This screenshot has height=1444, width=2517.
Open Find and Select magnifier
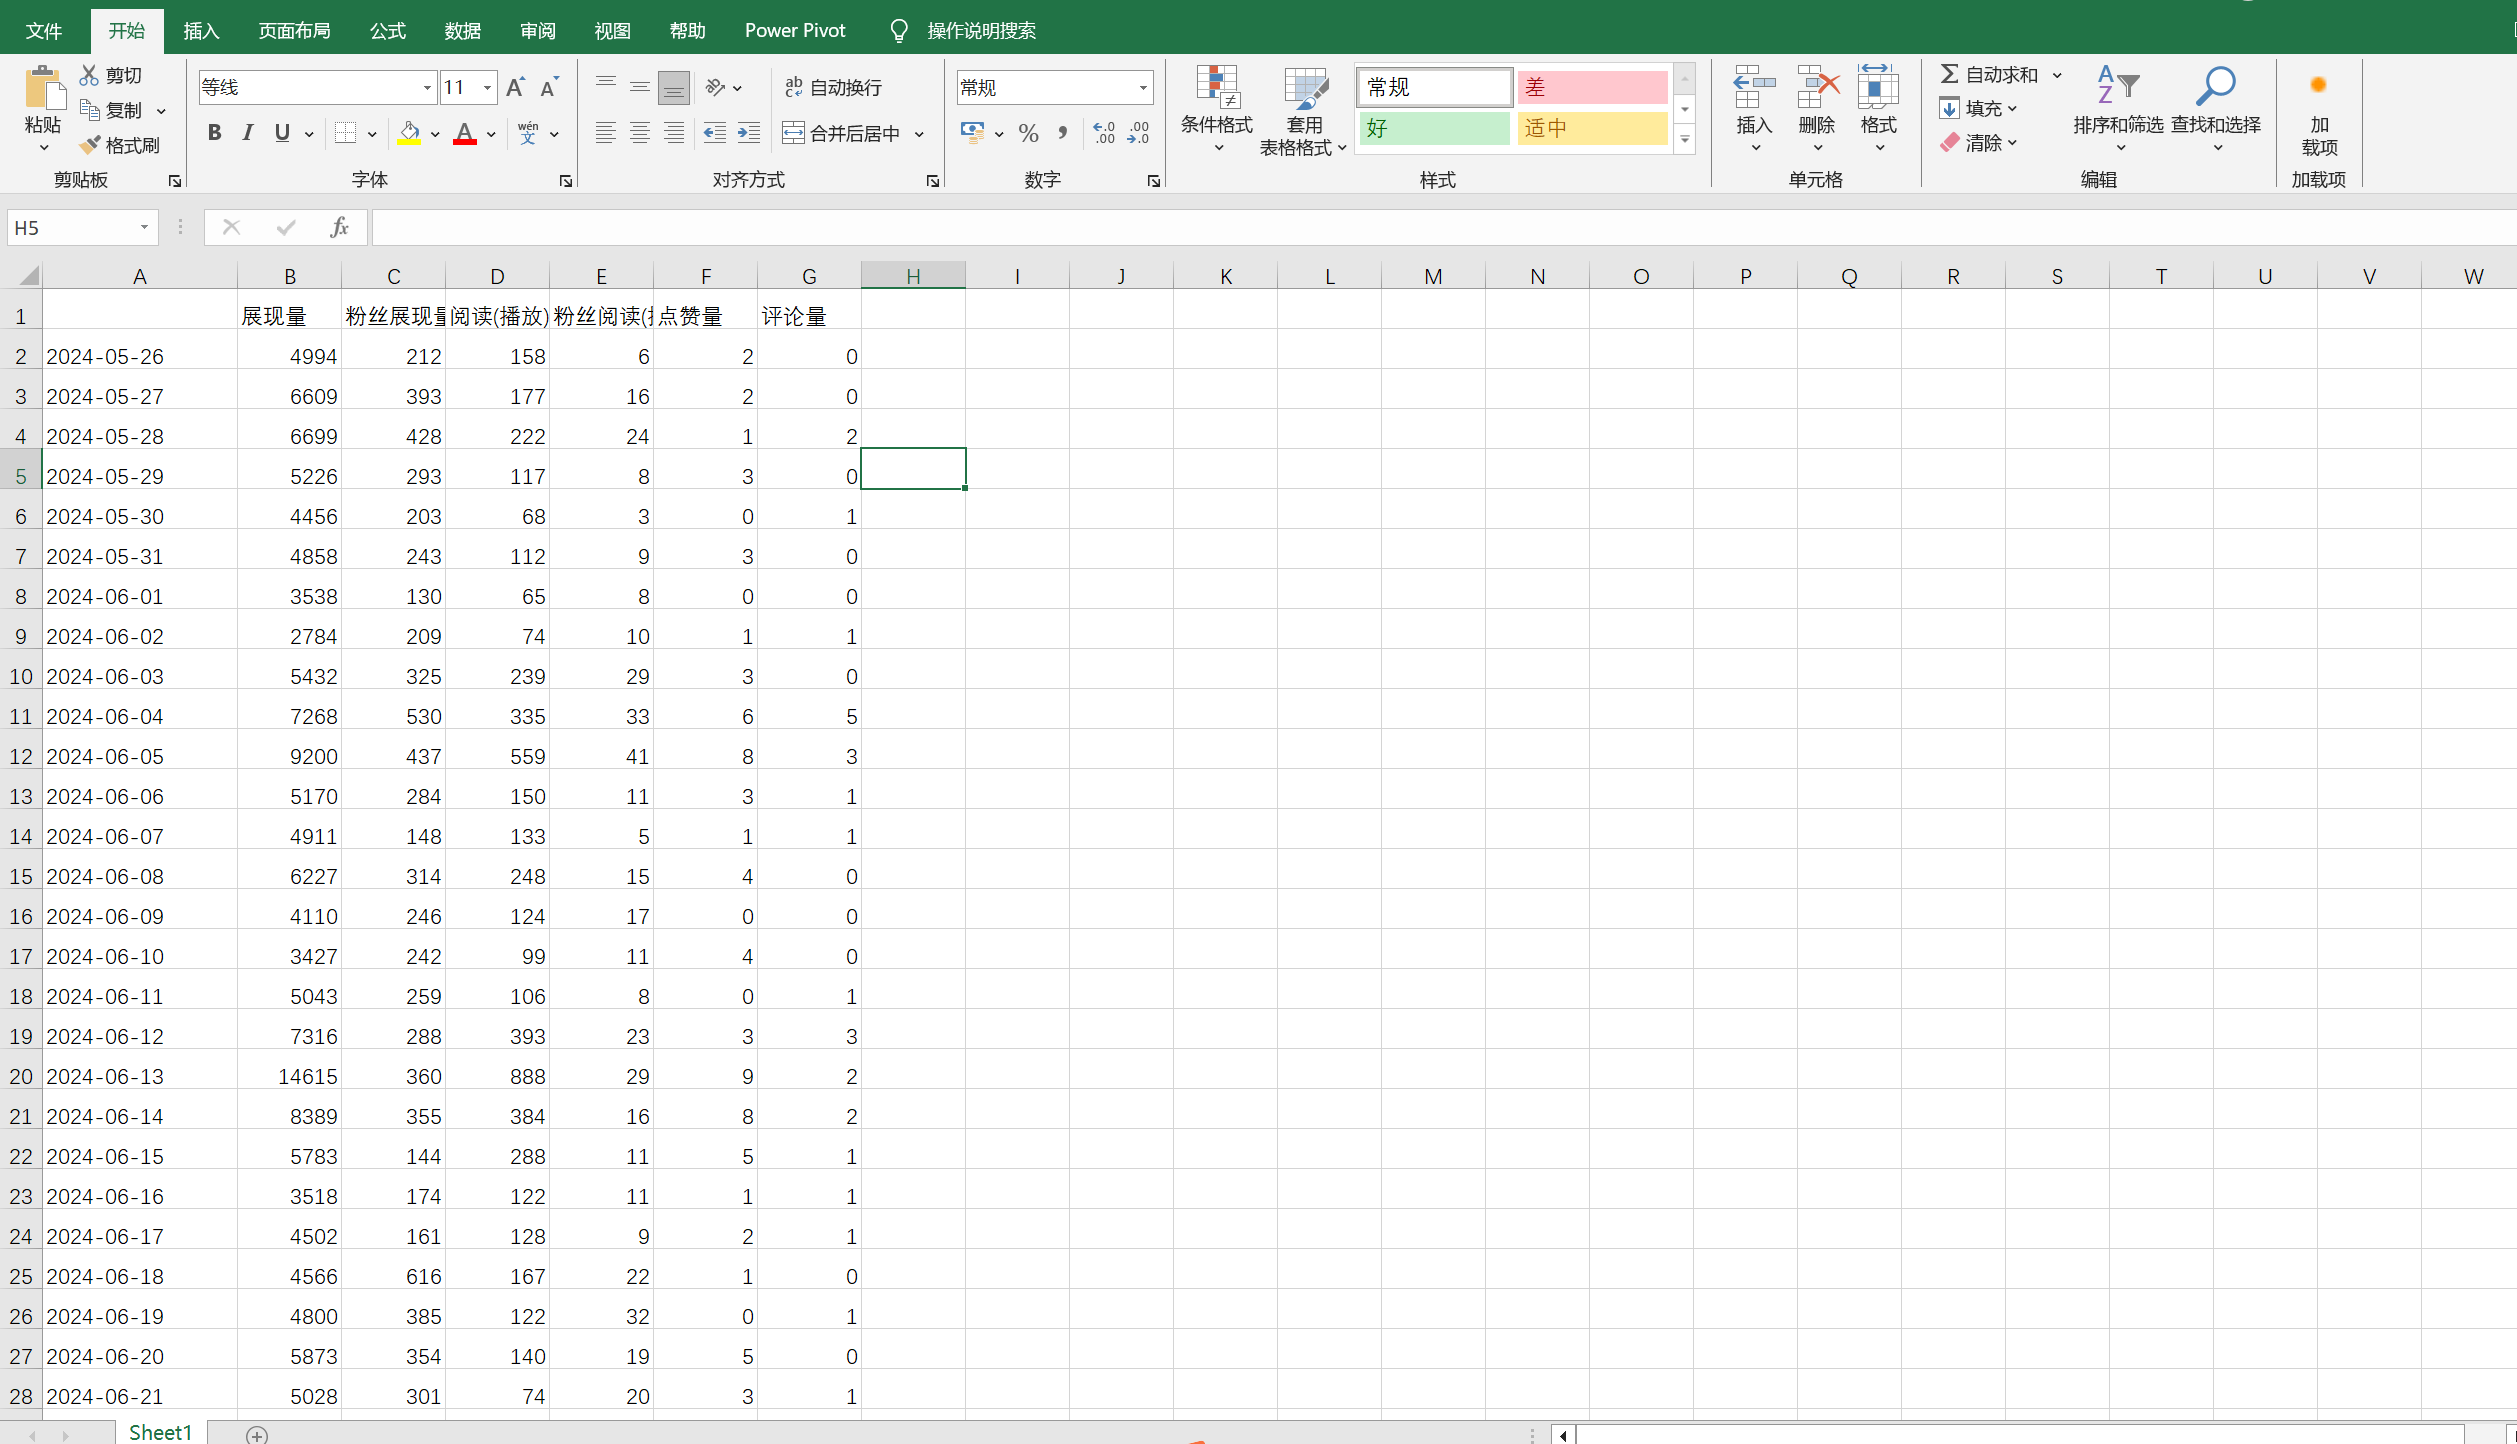2216,110
